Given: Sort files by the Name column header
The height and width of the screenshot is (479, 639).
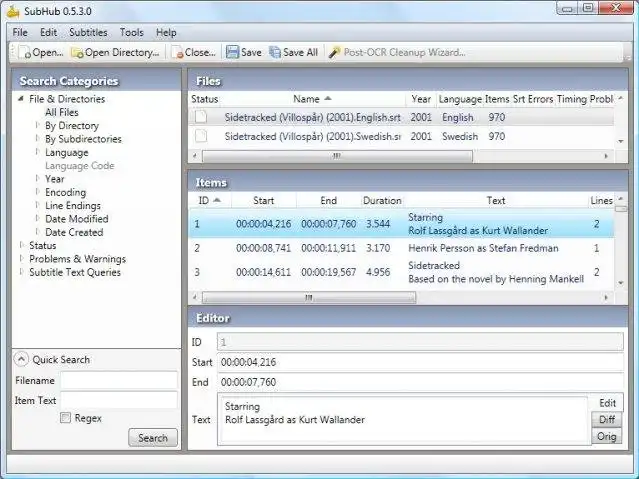Looking at the screenshot, I should 312,99.
